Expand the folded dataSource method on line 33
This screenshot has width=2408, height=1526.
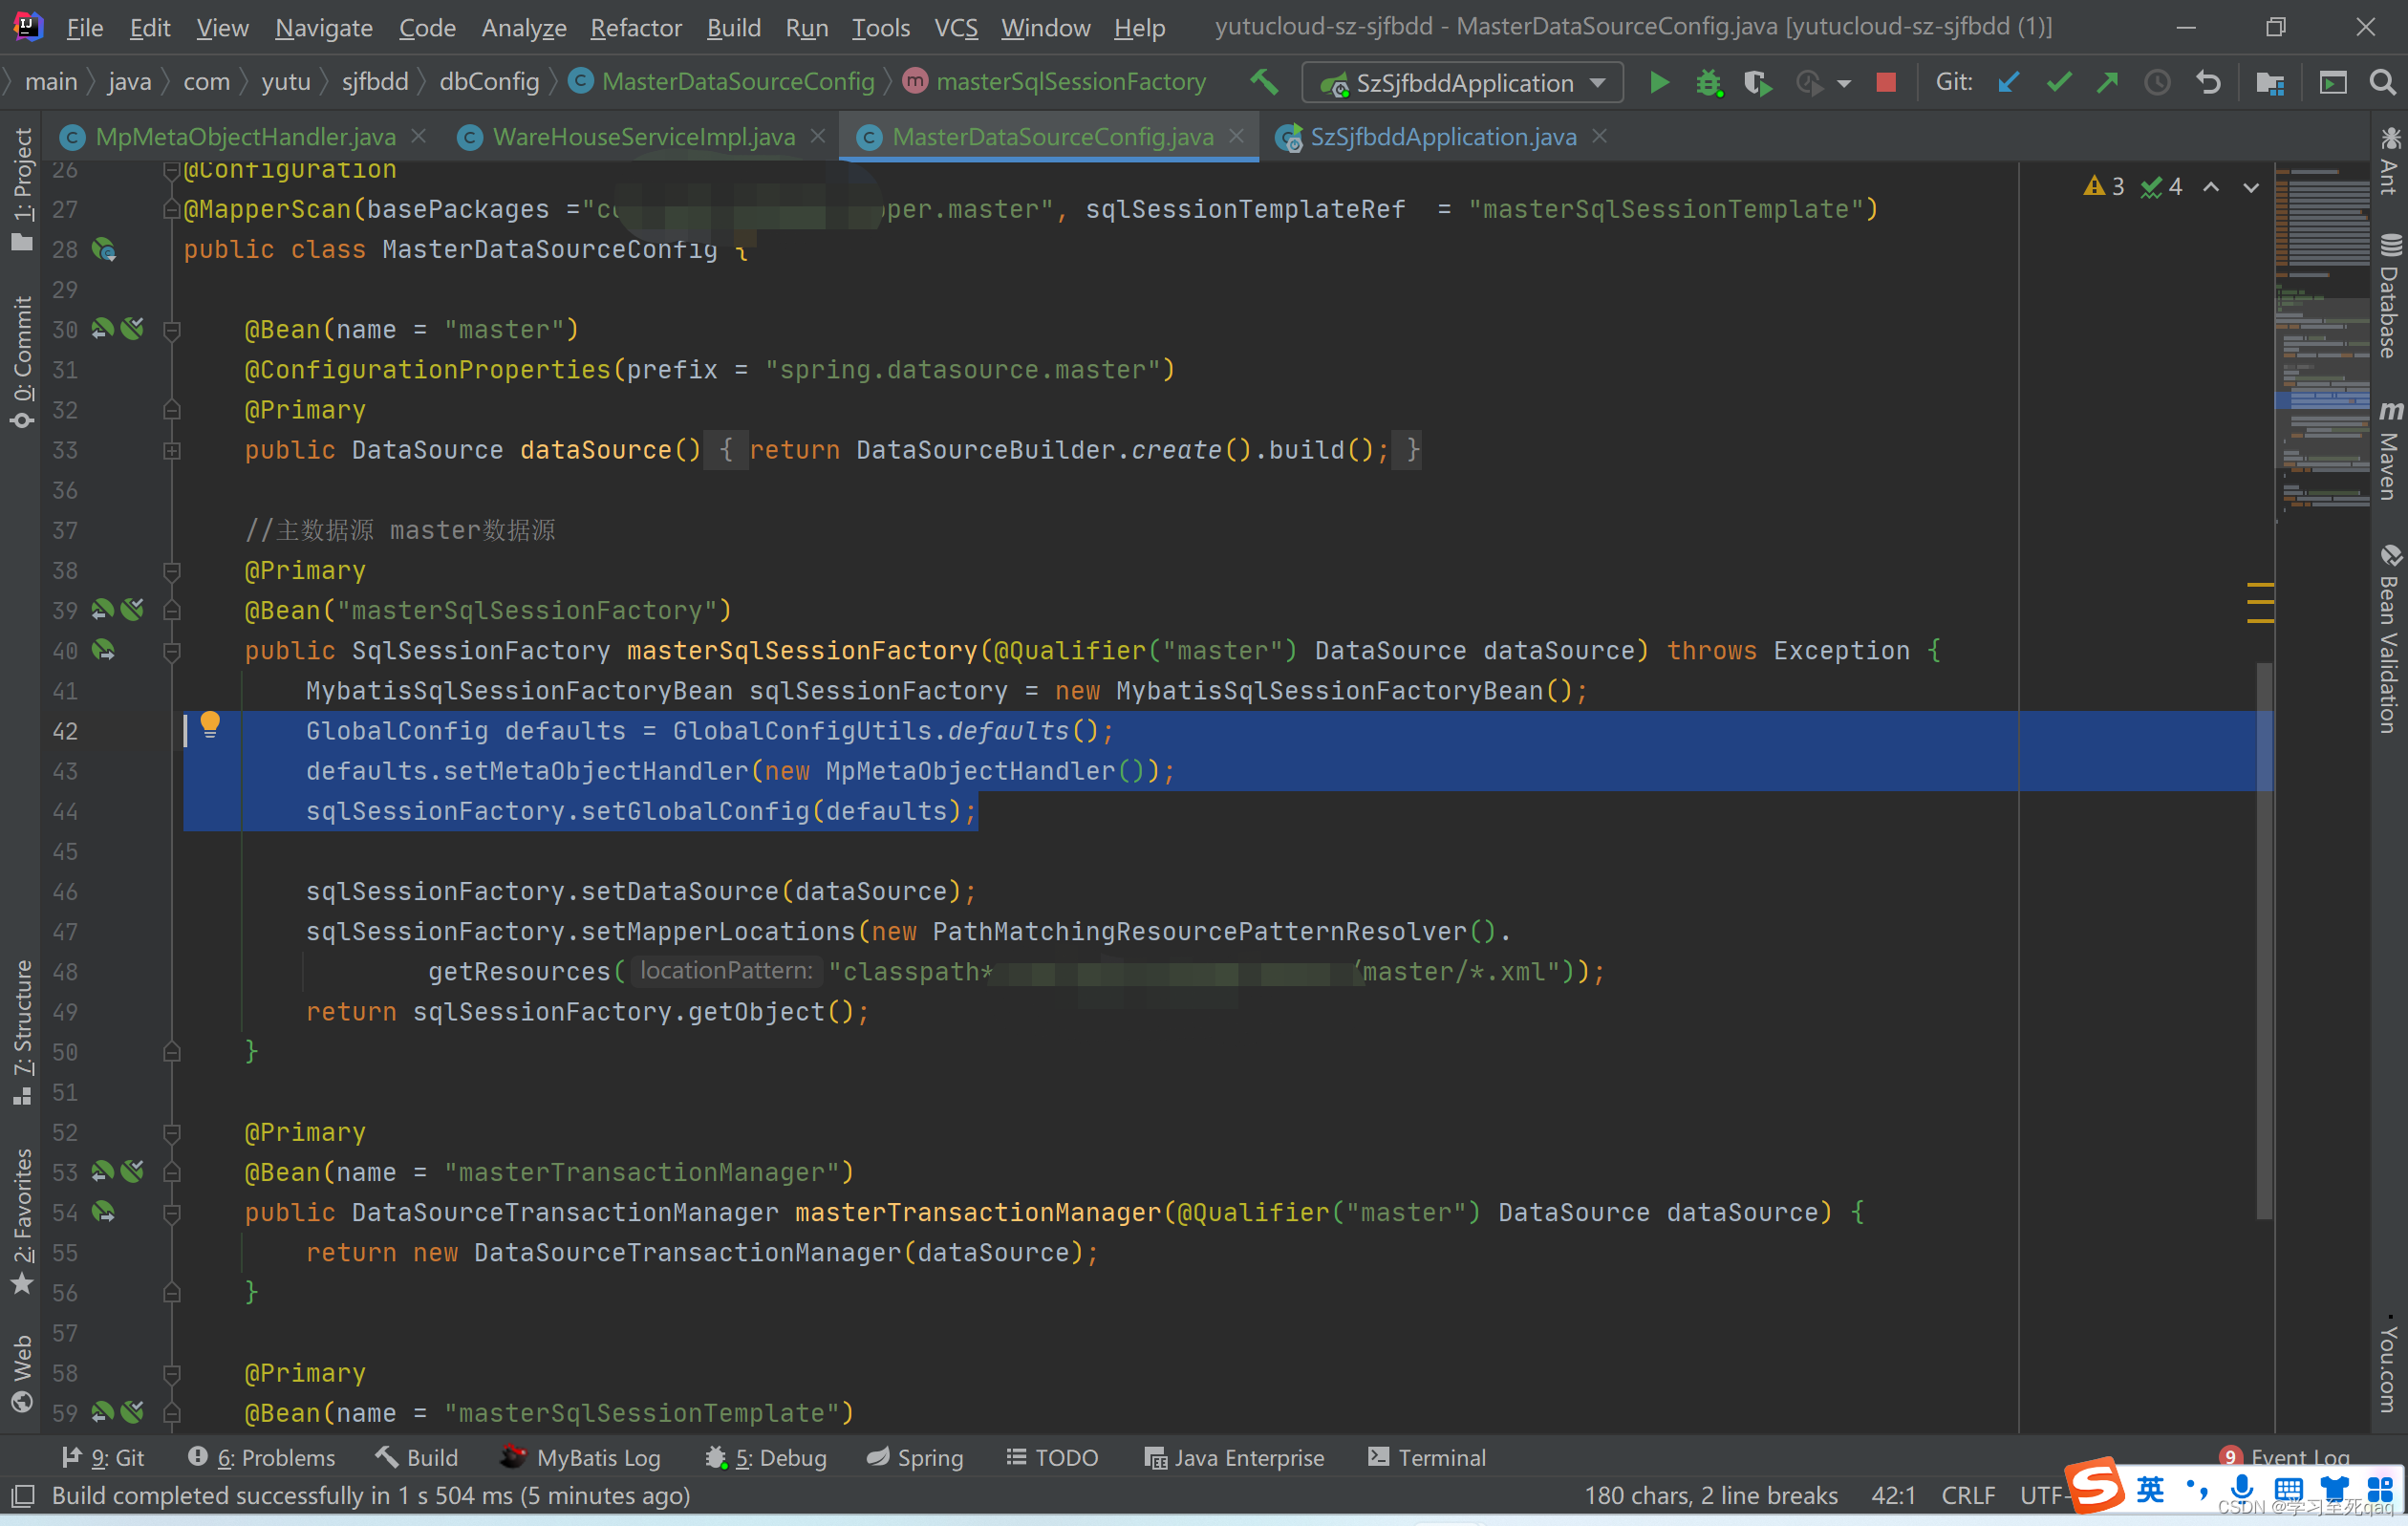click(x=172, y=450)
